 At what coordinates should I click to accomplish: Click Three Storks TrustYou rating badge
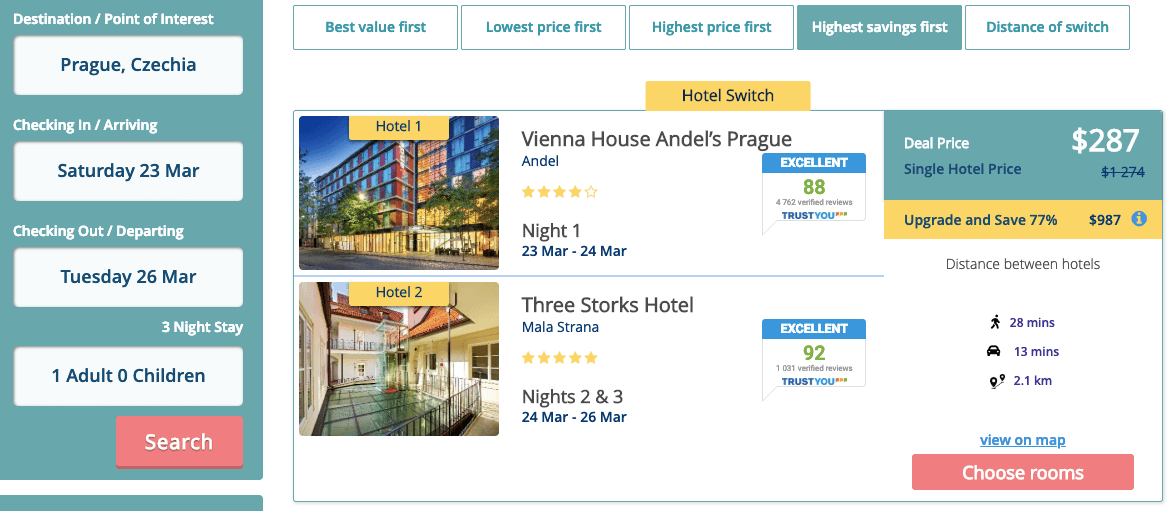[813, 353]
